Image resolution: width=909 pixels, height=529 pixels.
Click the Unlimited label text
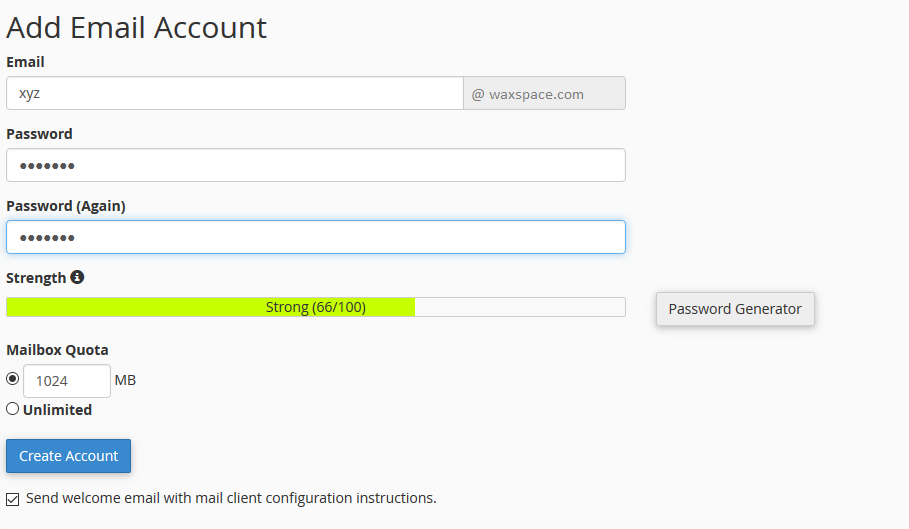pyautogui.click(x=57, y=410)
